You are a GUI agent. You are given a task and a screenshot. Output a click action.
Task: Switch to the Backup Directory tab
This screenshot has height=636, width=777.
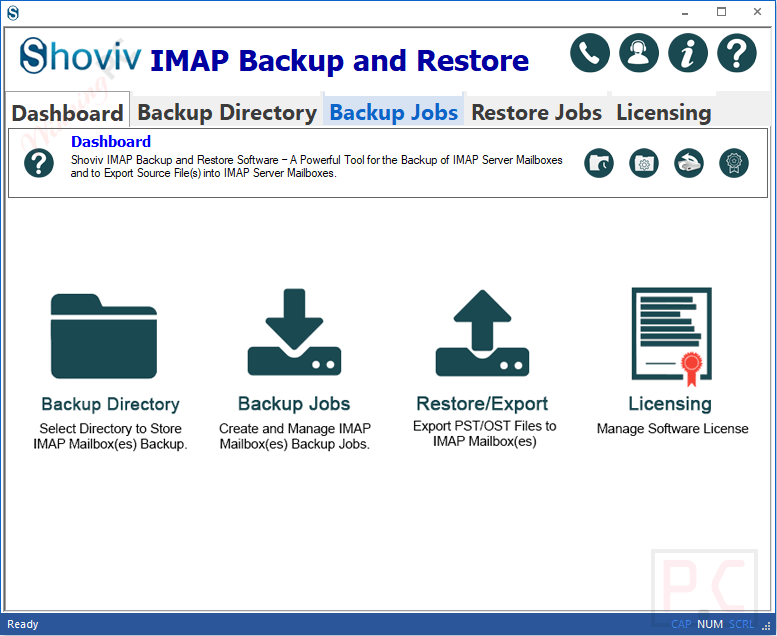point(227,113)
